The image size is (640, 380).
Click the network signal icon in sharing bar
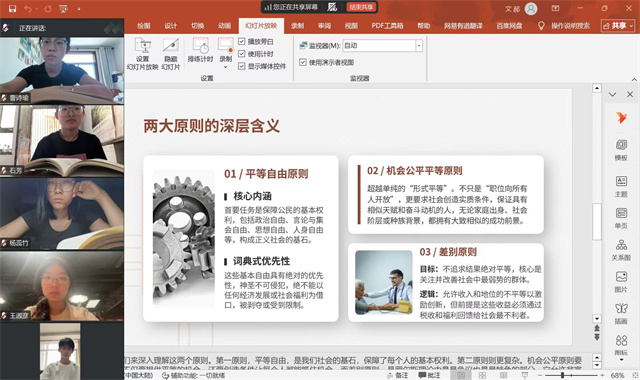coord(268,7)
